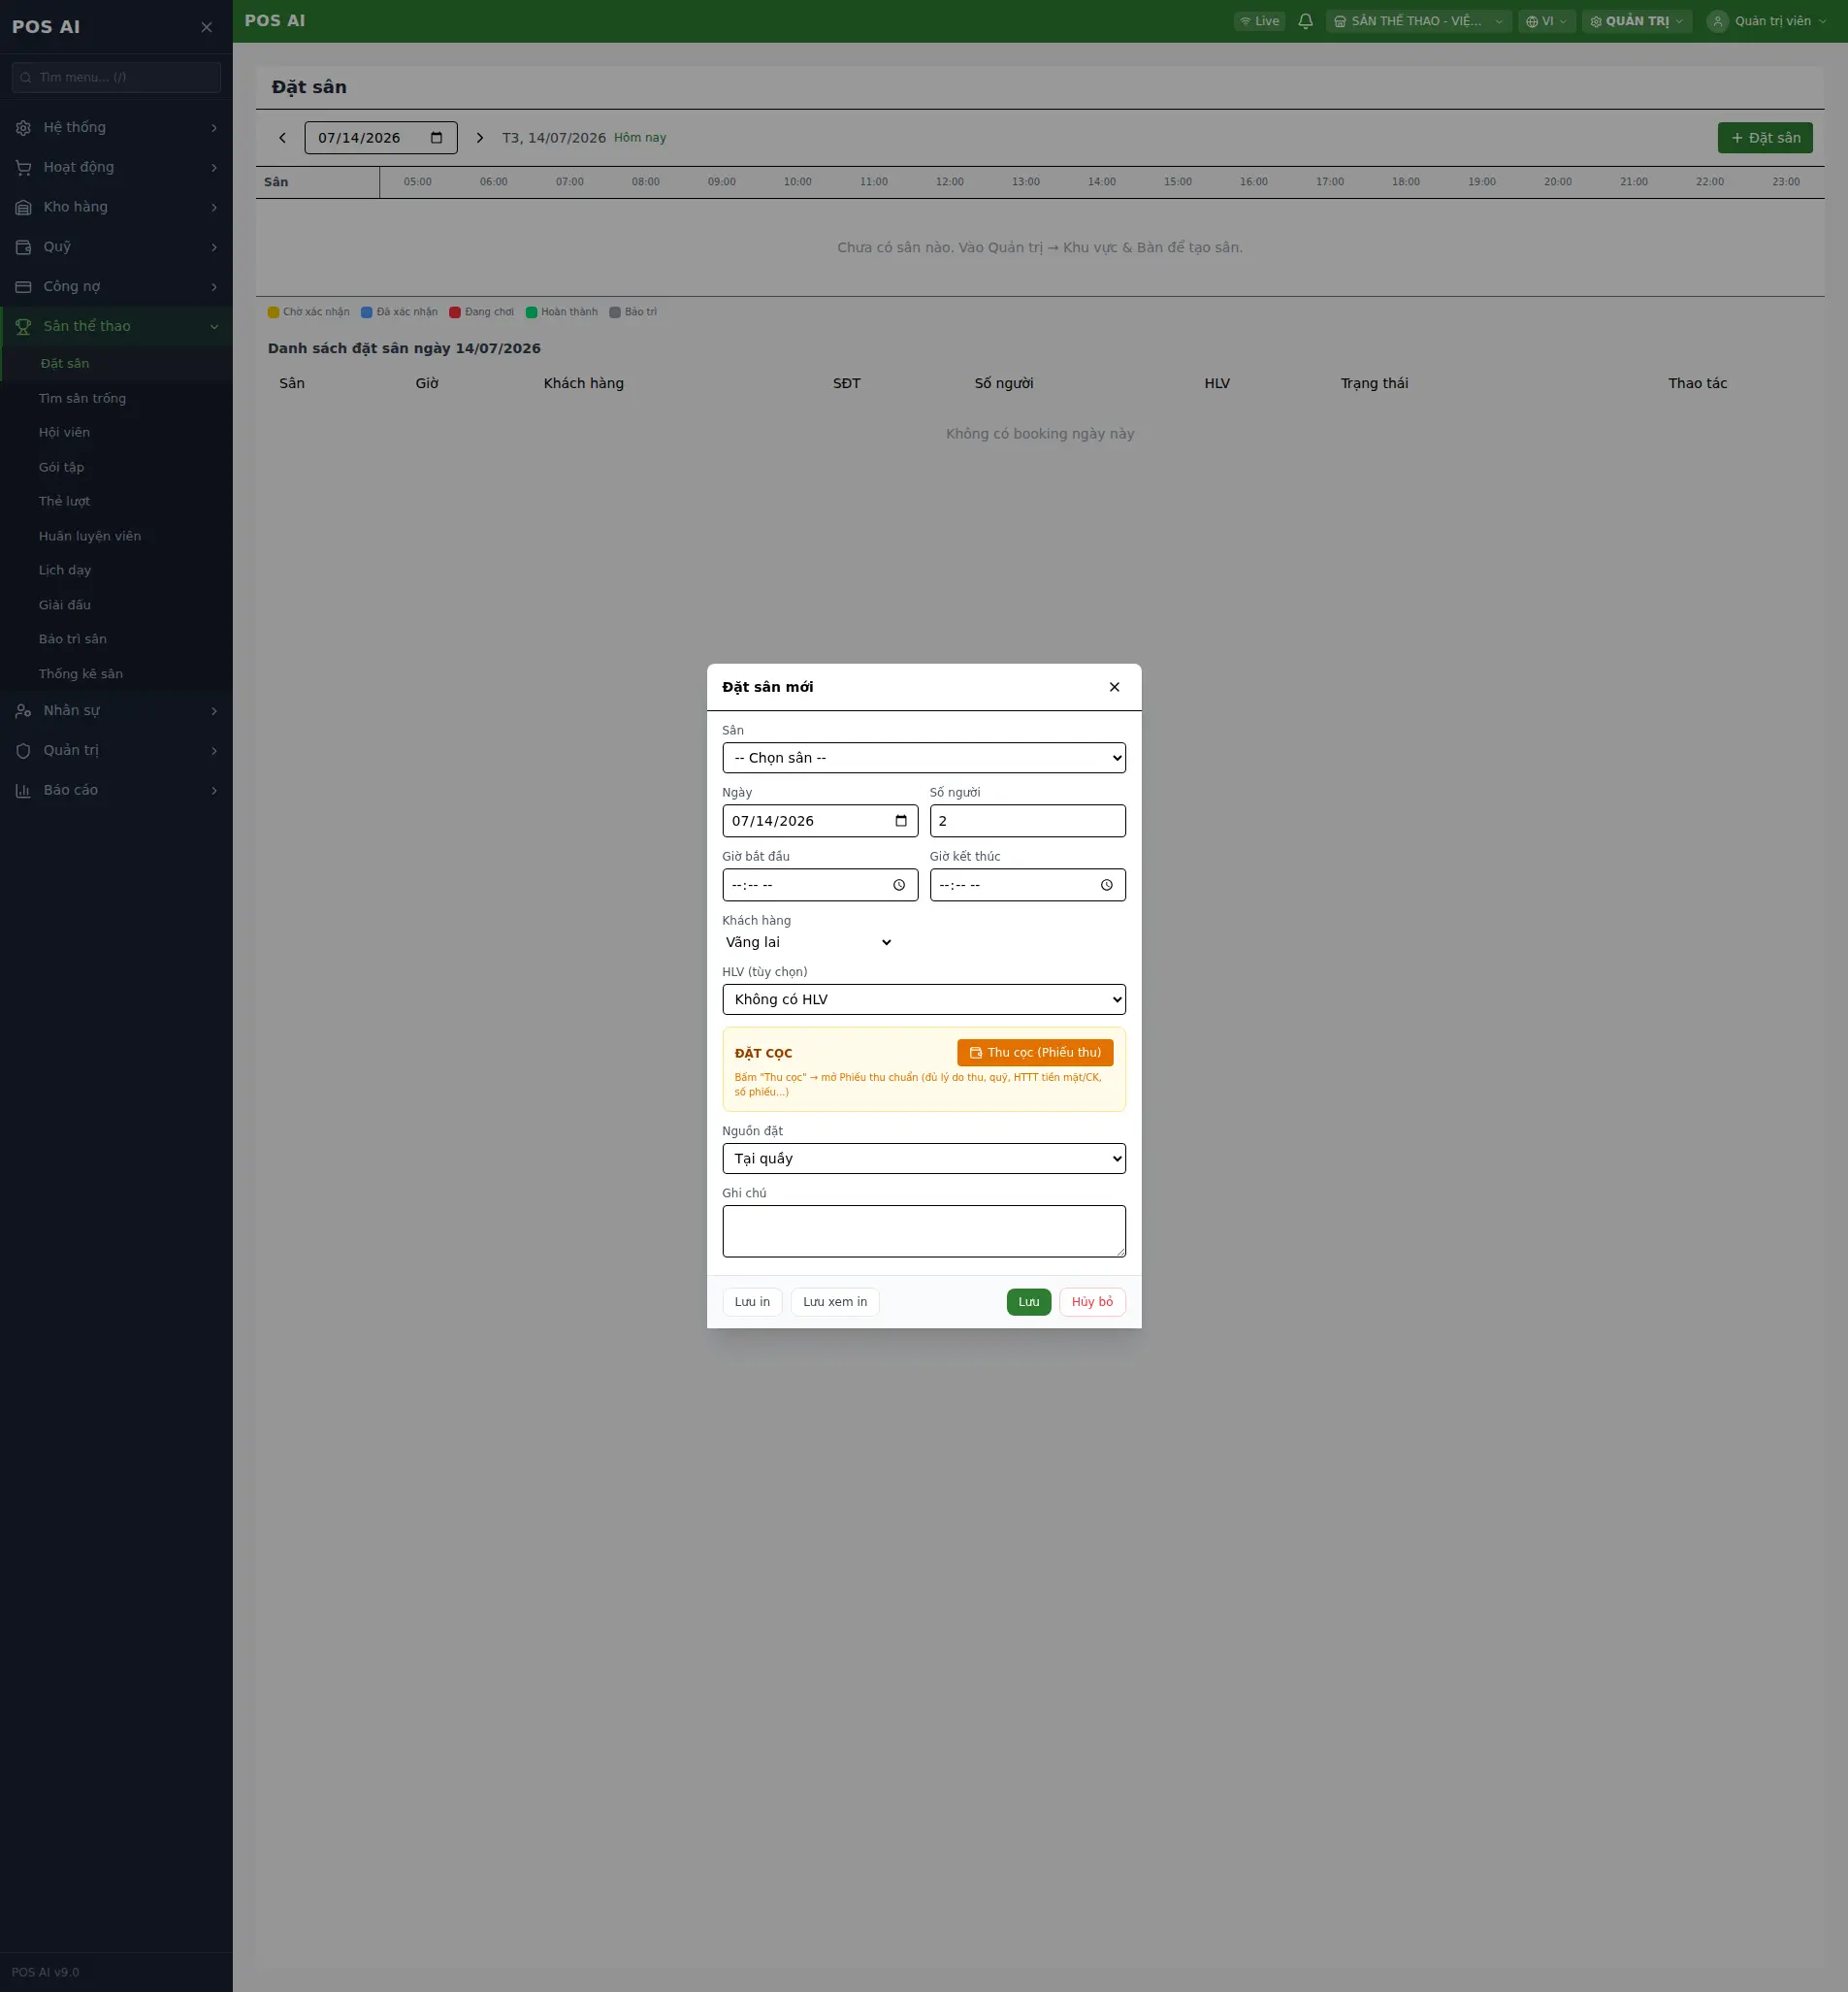Go to previous day arrow
This screenshot has width=1848, height=1992.
click(282, 138)
